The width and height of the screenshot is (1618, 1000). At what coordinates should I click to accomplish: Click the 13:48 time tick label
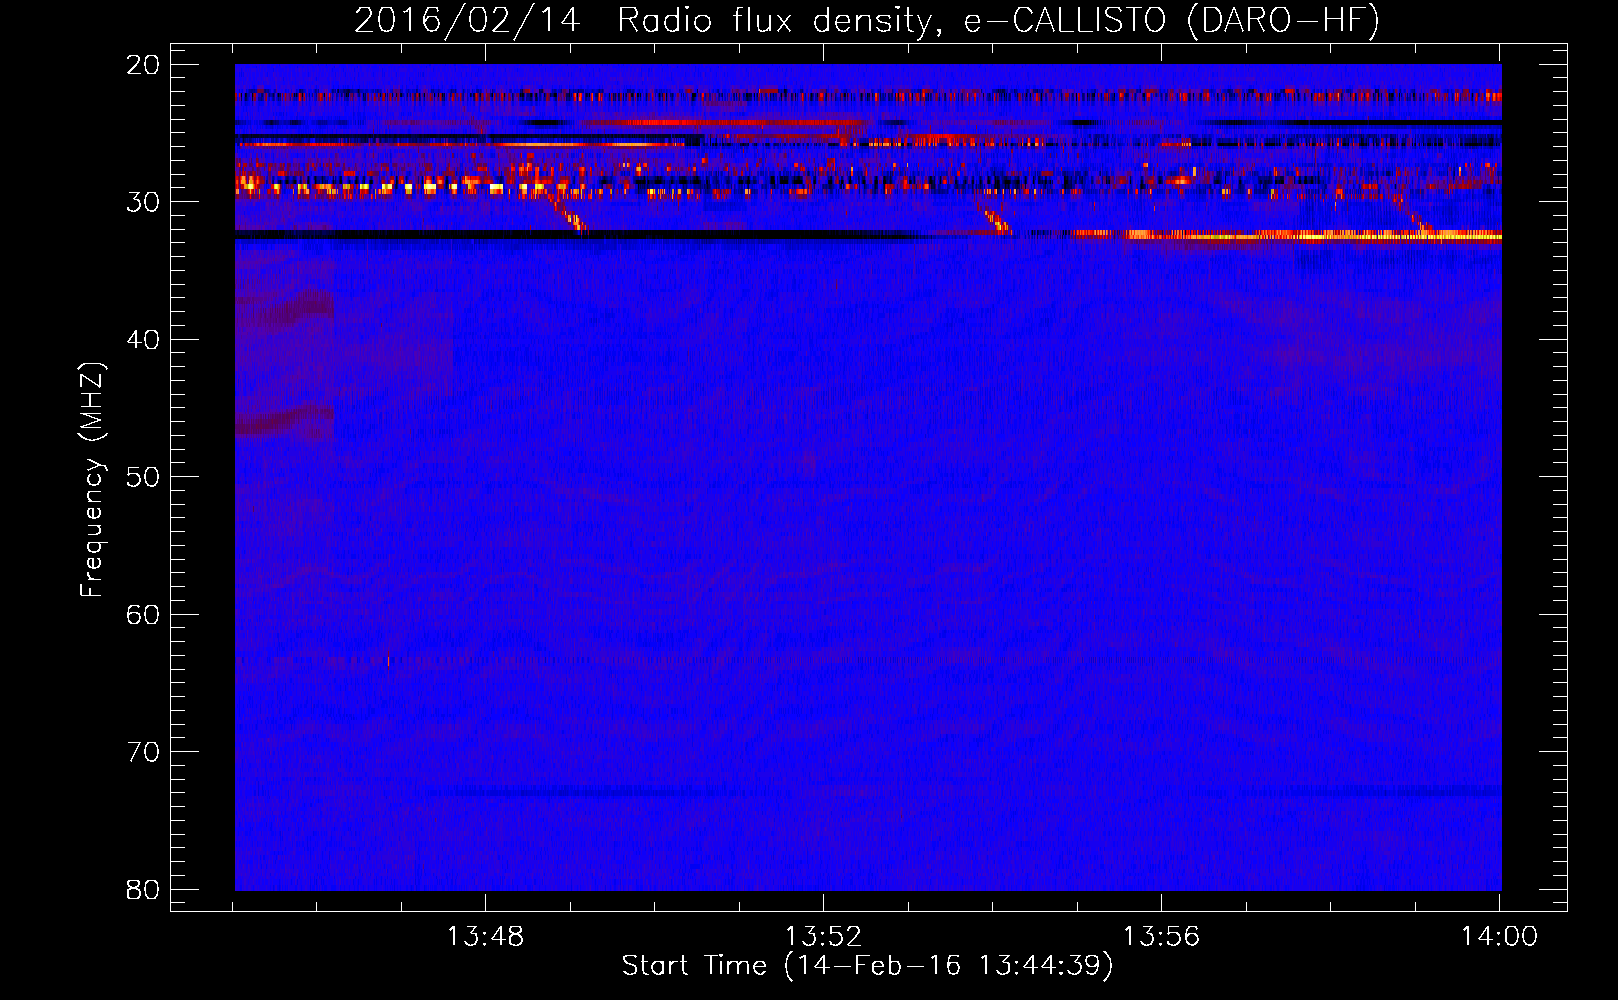[x=485, y=937]
